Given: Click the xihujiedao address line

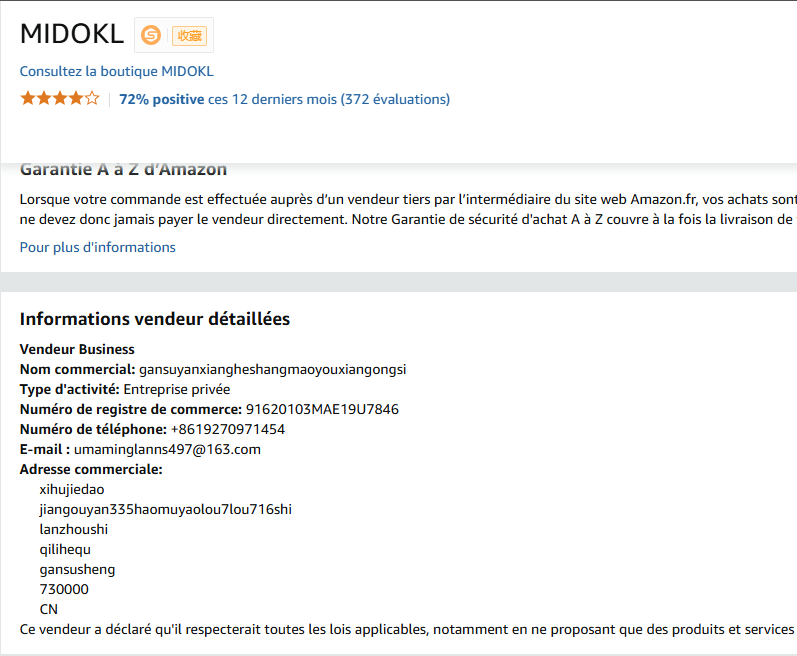Looking at the screenshot, I should click(x=72, y=489).
